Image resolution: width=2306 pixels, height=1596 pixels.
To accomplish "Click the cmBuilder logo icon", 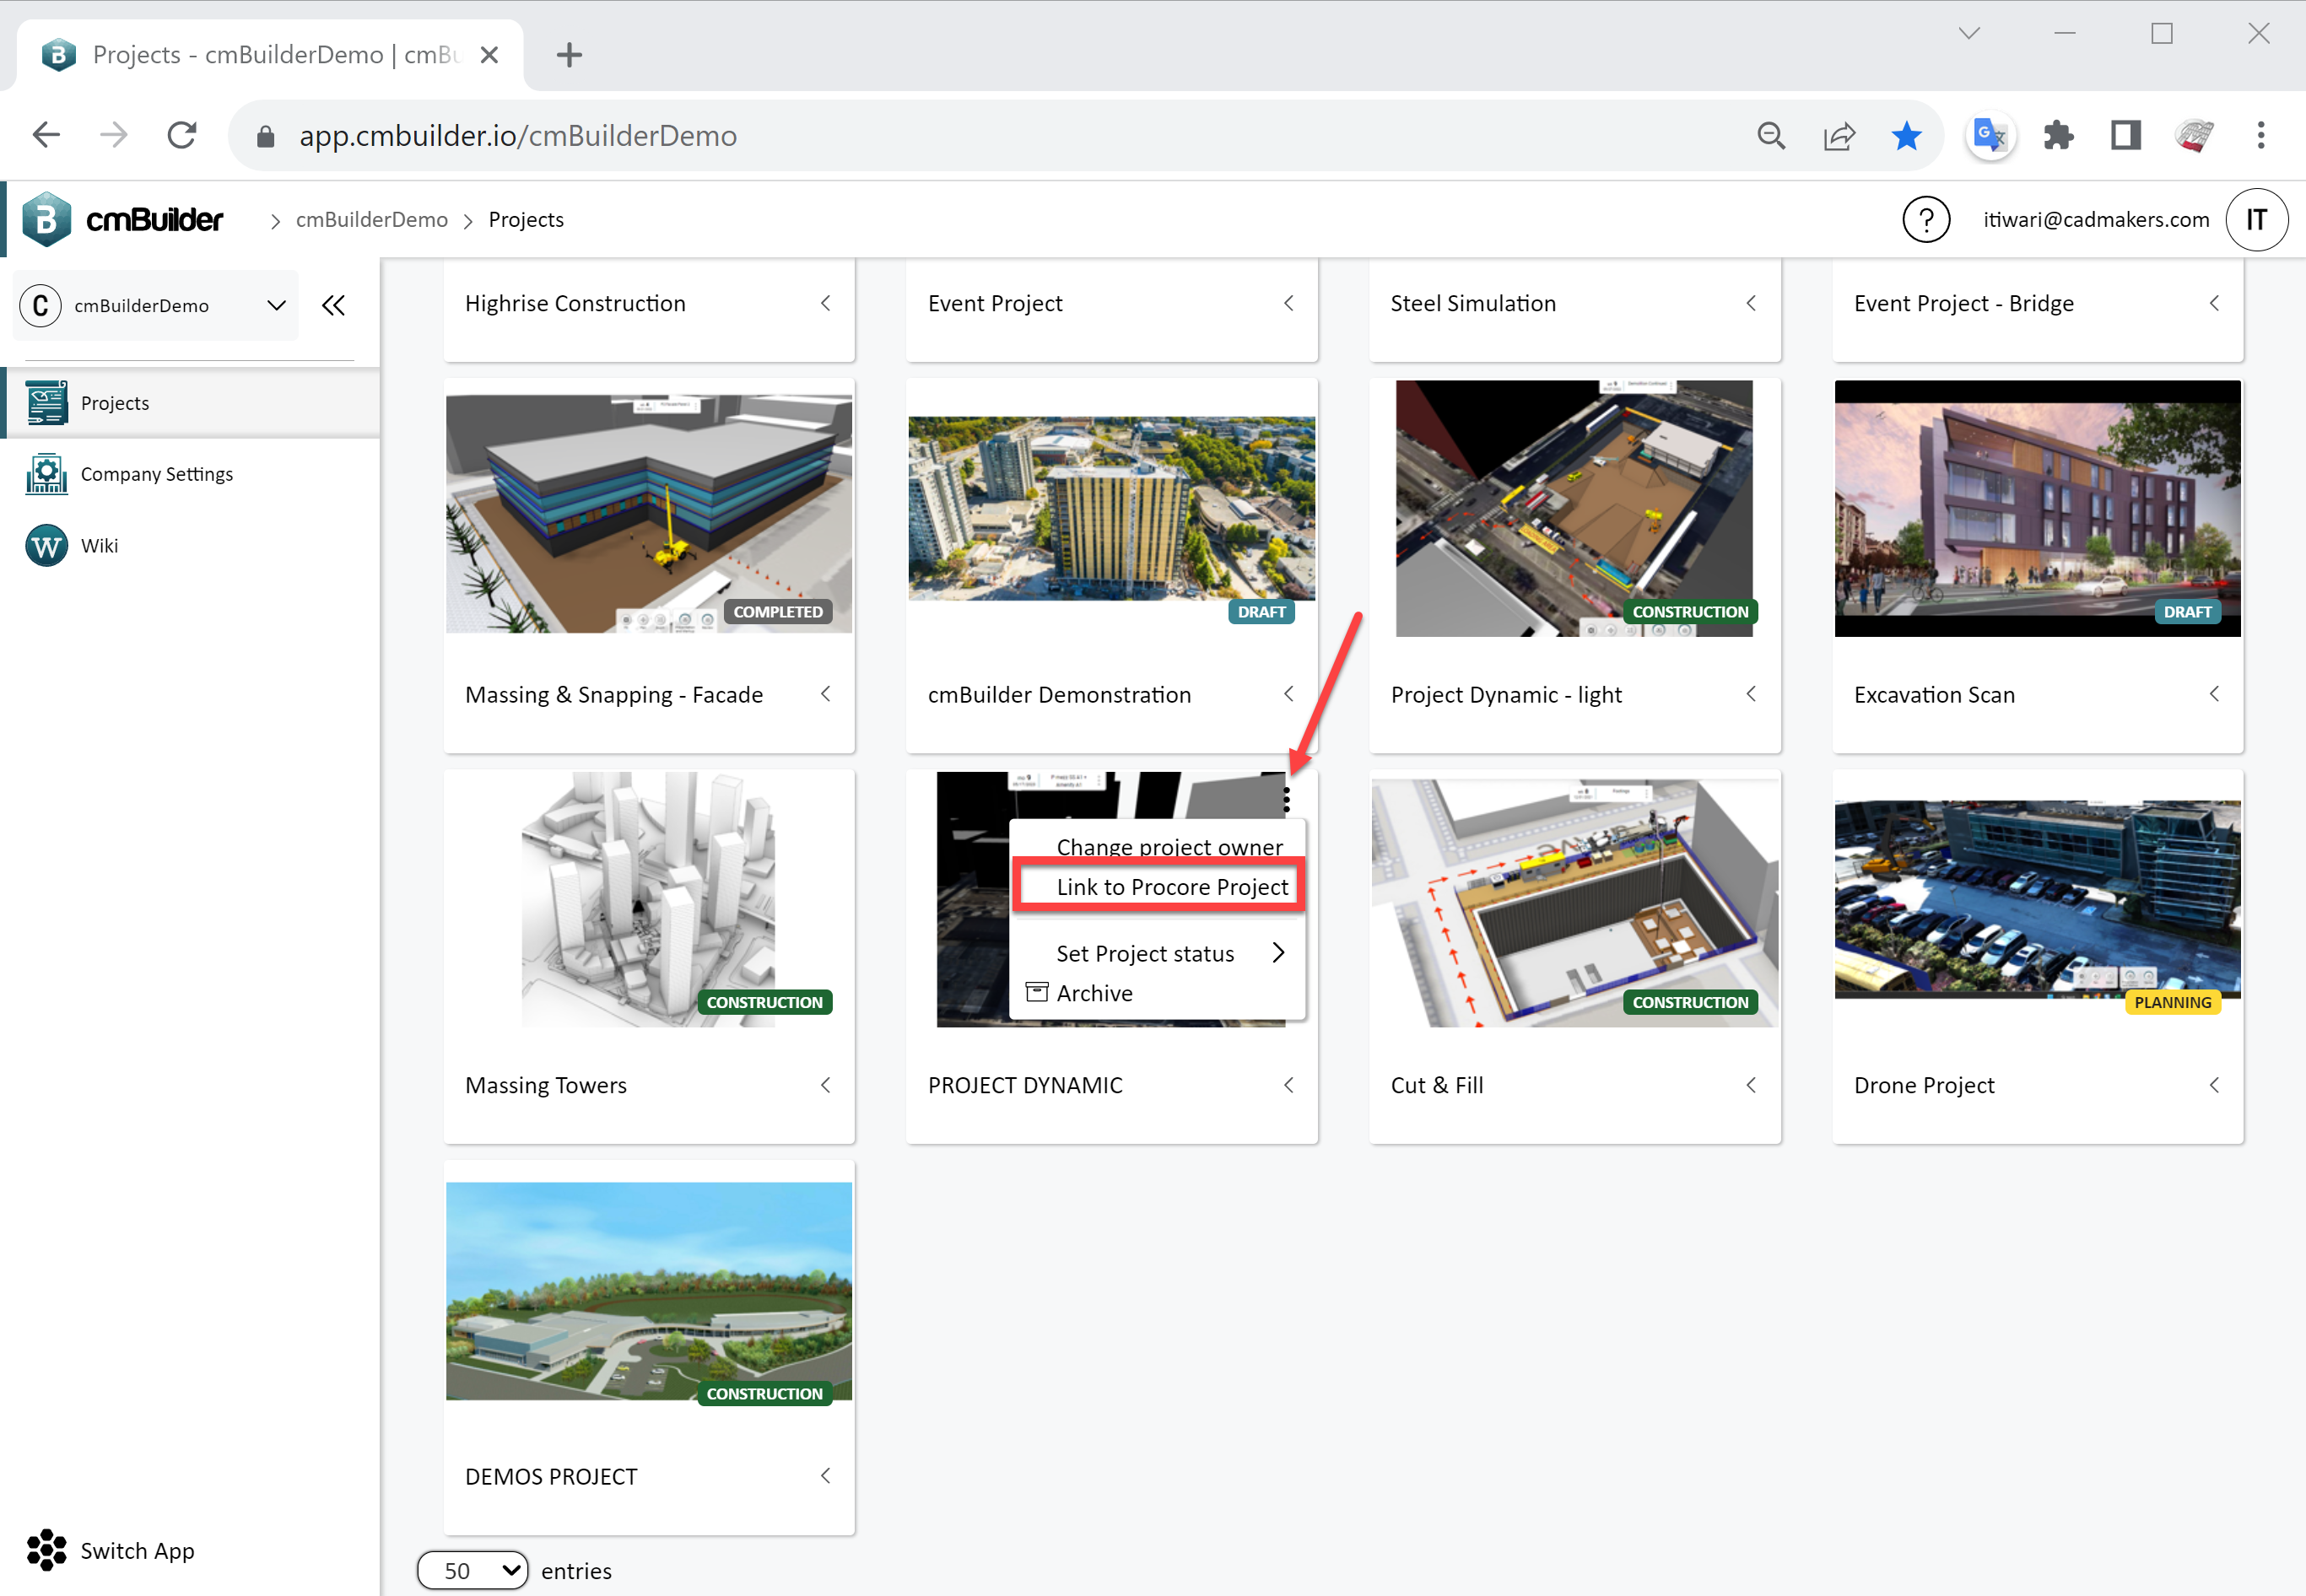I will 47,219.
